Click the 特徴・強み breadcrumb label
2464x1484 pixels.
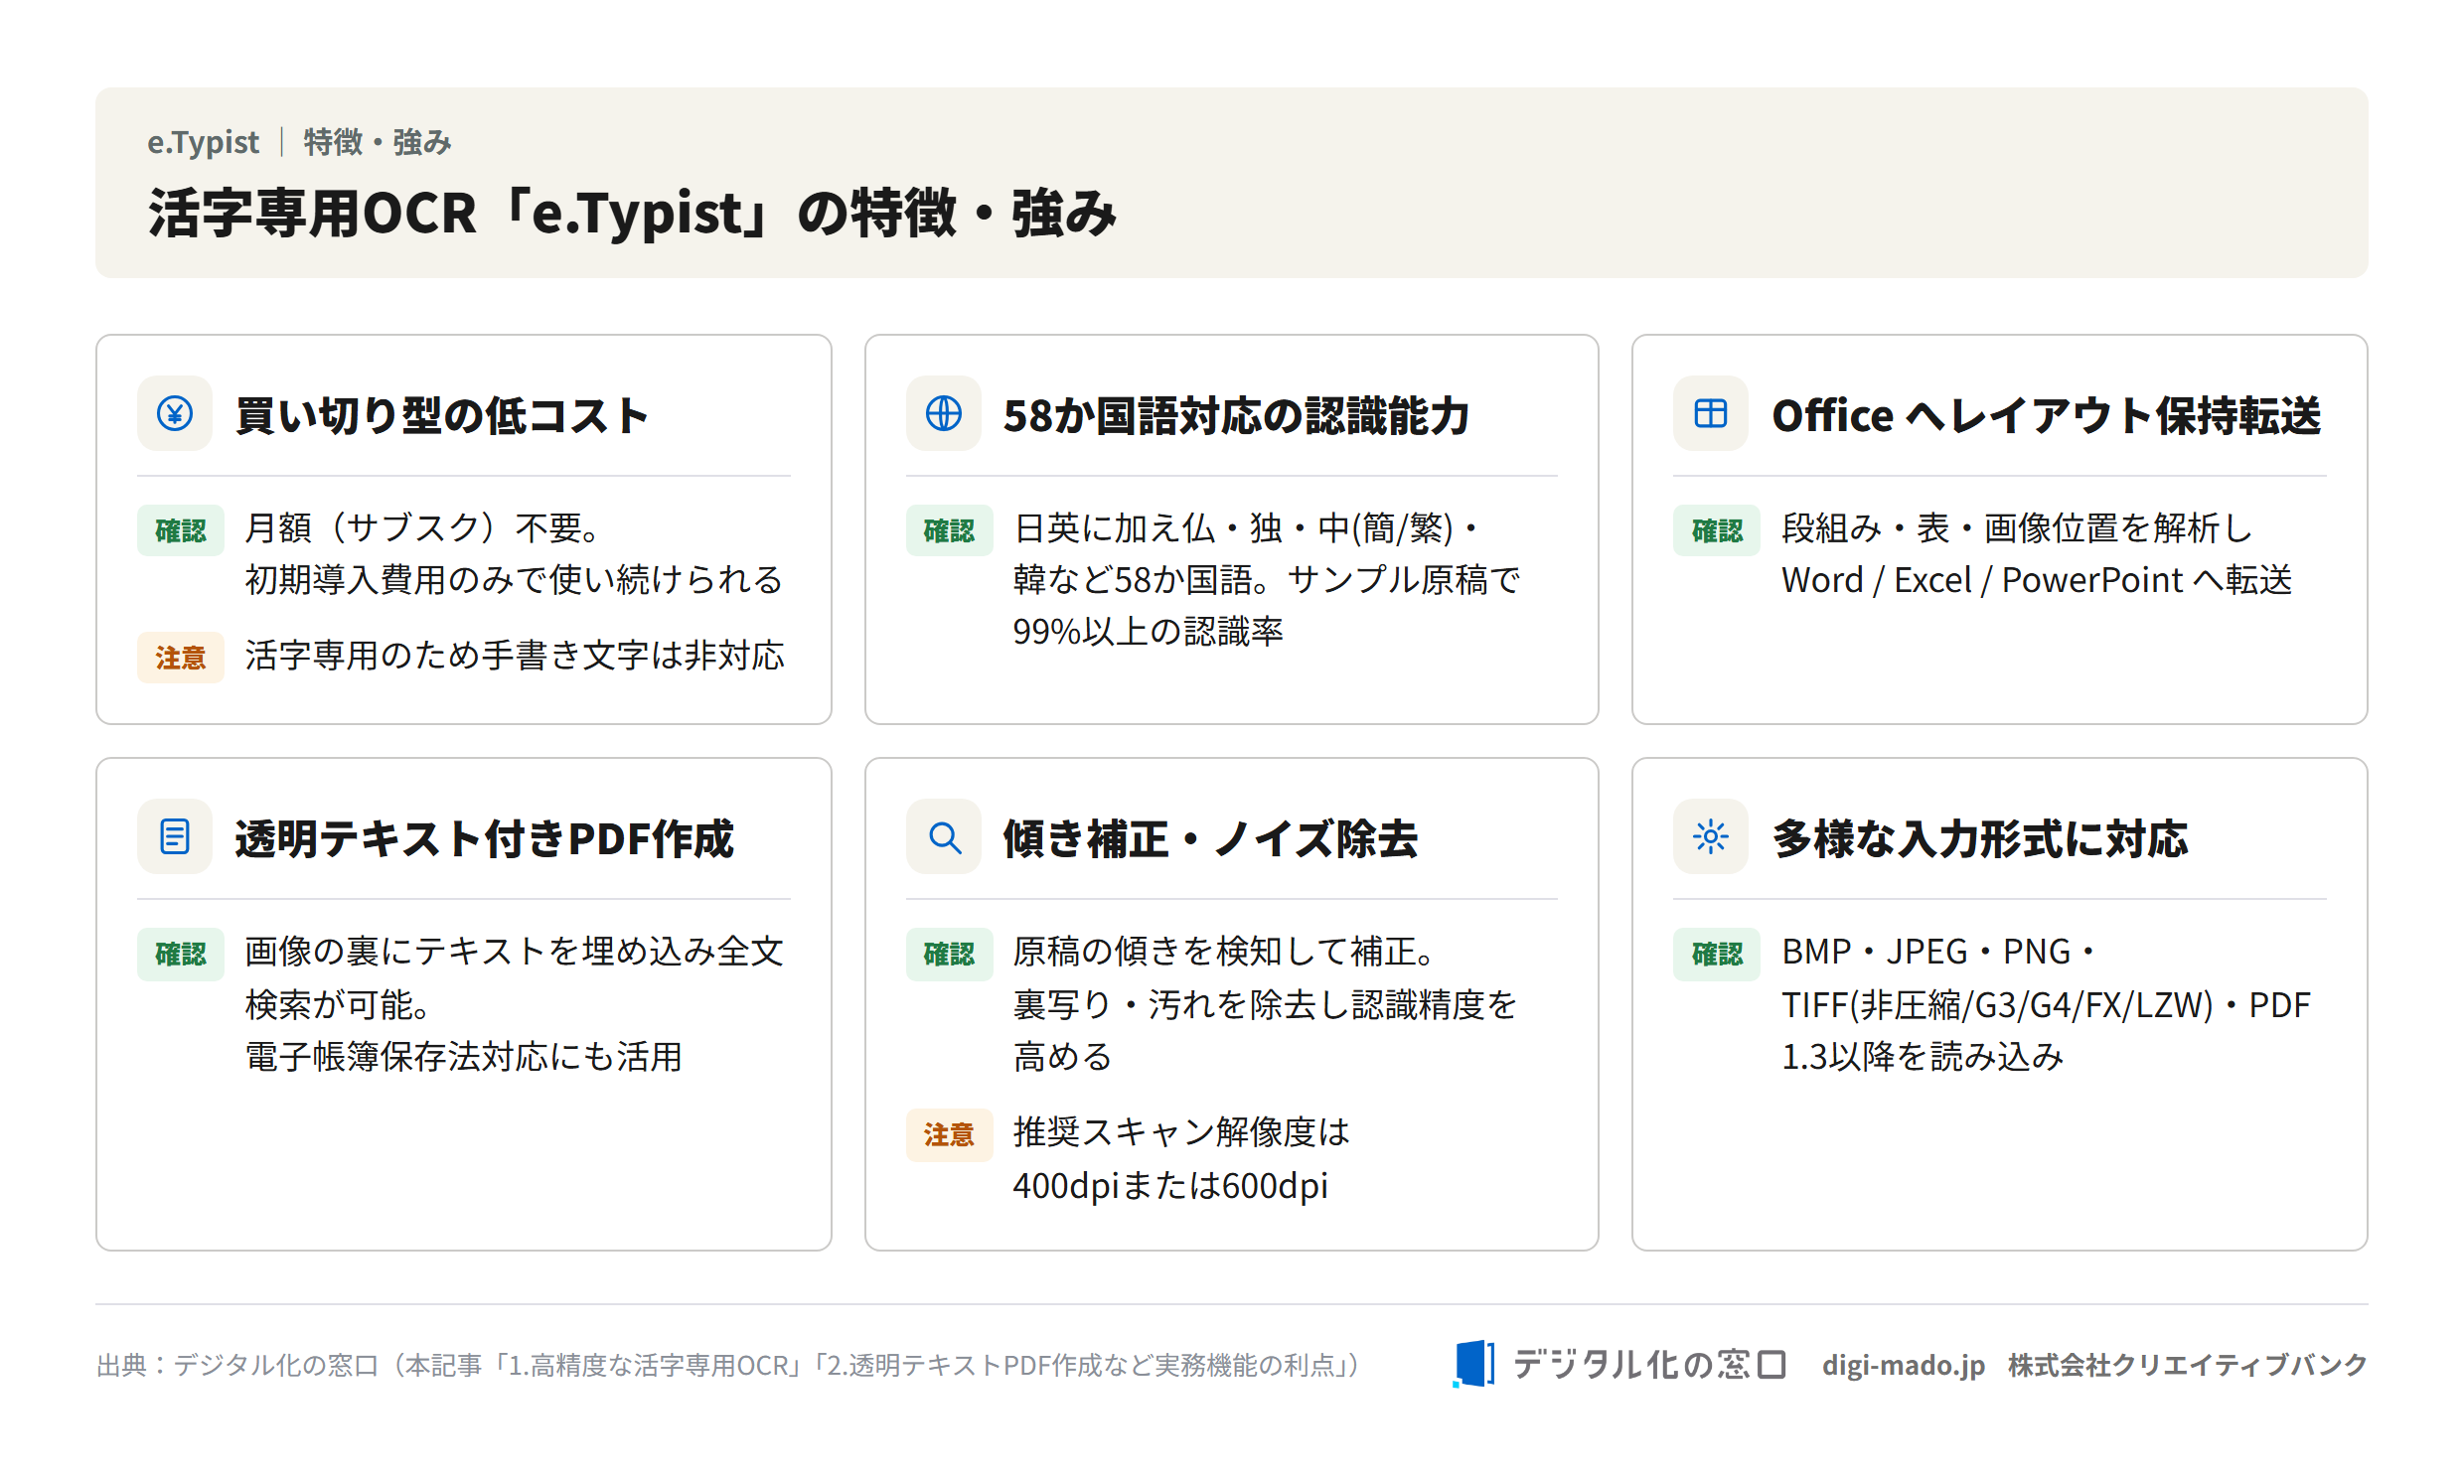[377, 142]
